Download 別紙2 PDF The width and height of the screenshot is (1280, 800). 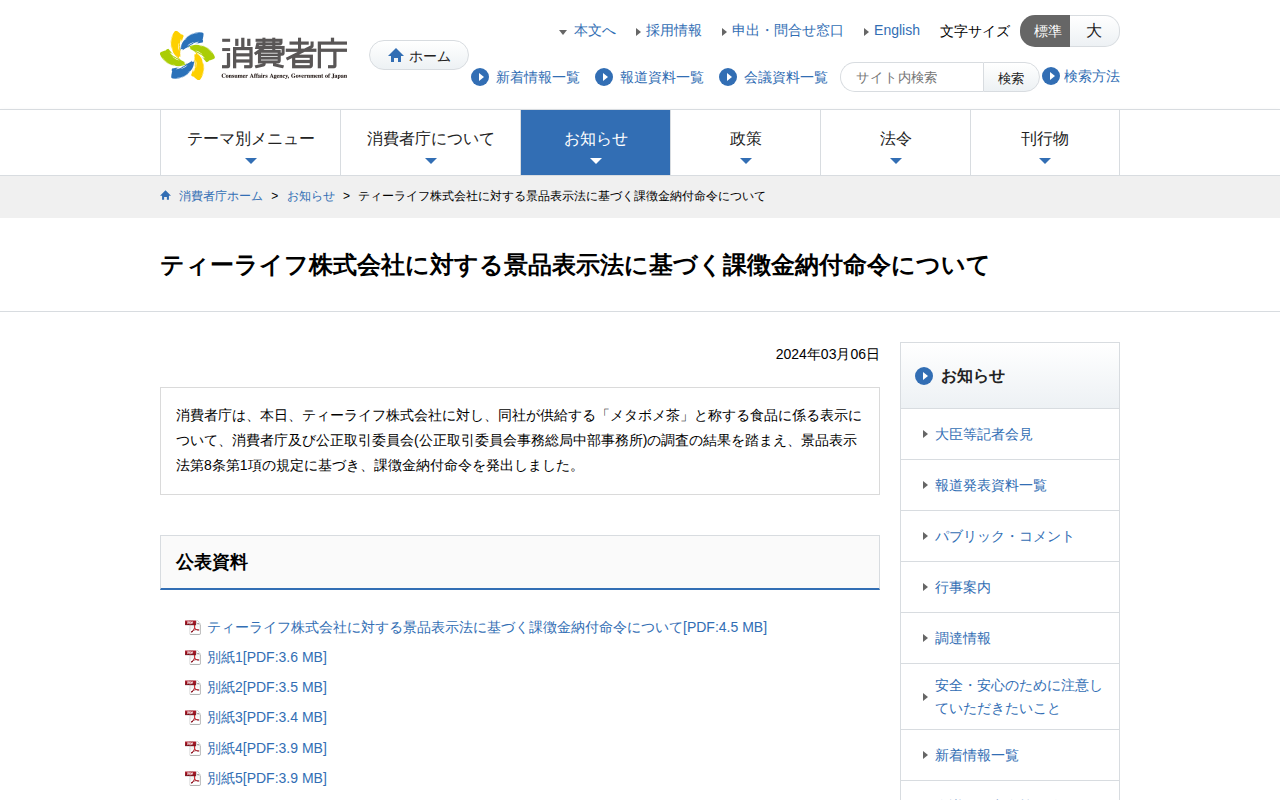tap(267, 688)
